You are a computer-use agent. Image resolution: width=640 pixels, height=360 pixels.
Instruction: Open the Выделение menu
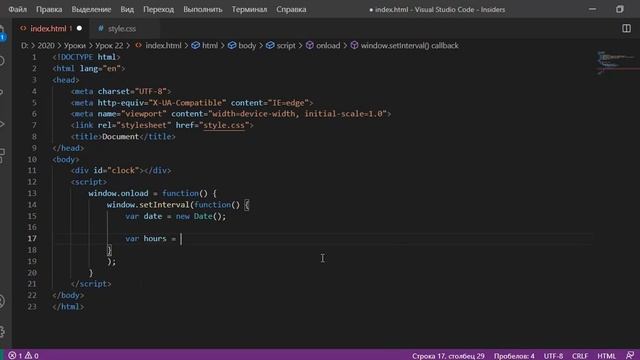tap(91, 9)
